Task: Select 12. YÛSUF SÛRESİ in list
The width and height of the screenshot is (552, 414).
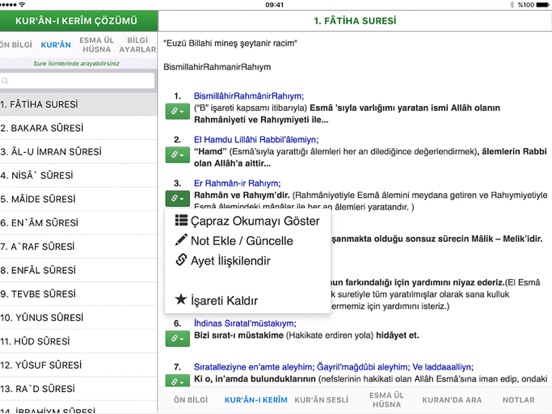Action: click(79, 365)
